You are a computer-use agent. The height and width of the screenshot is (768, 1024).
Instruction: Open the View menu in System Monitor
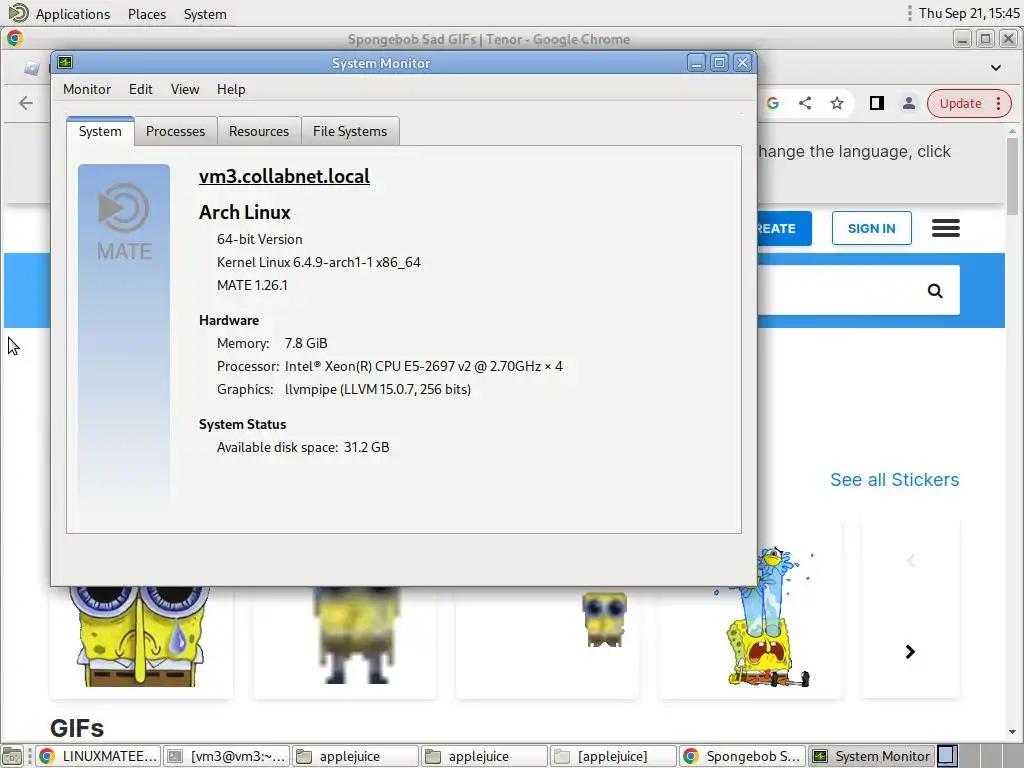(185, 89)
